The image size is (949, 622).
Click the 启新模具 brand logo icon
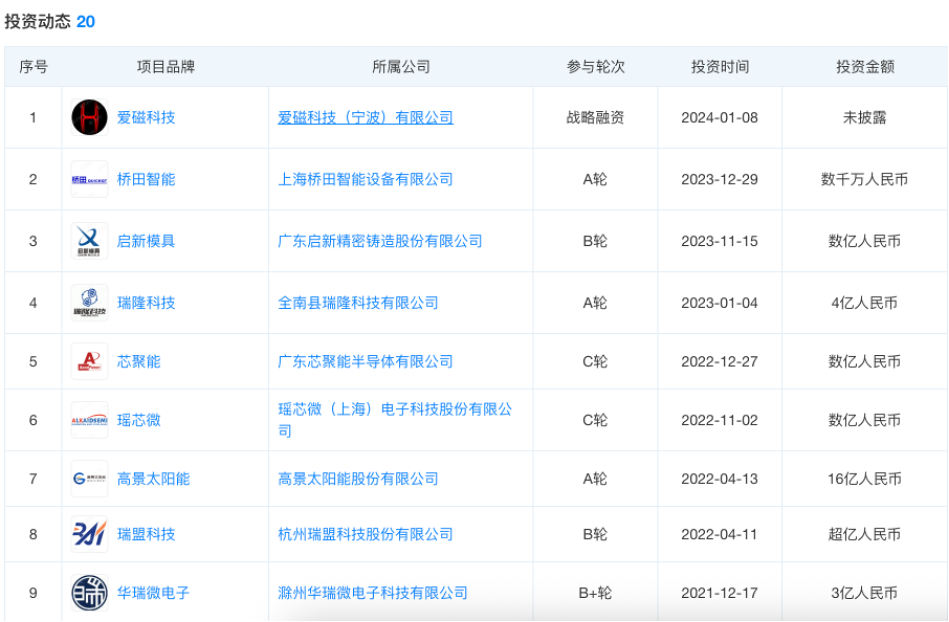click(x=90, y=241)
